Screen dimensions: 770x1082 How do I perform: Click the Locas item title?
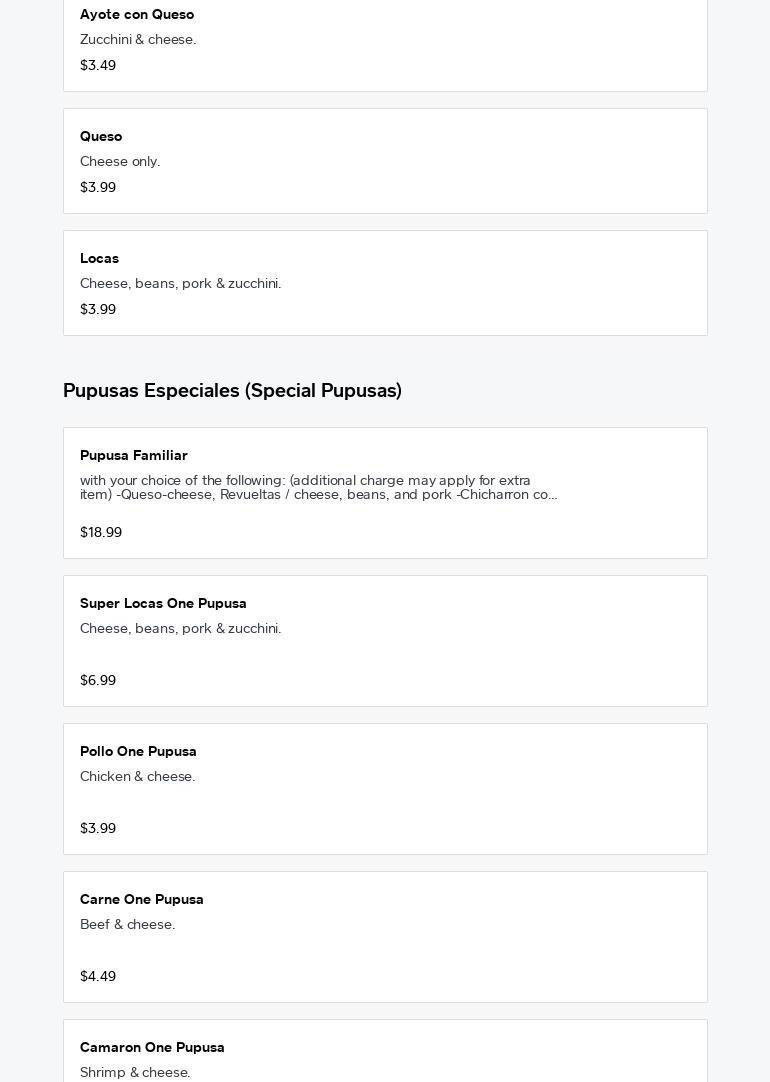point(99,259)
